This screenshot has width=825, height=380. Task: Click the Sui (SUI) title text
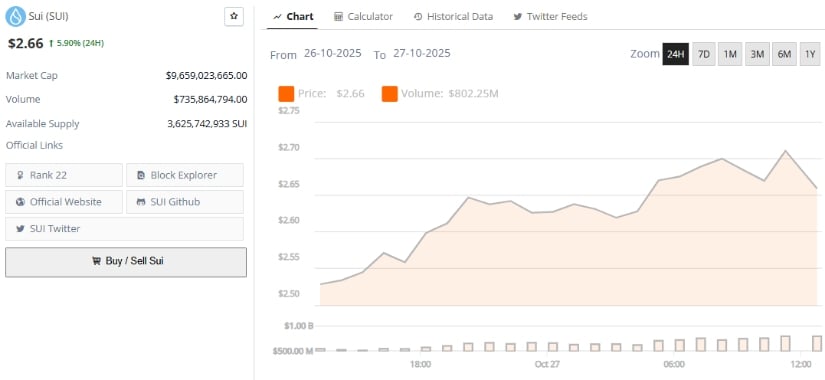[48, 16]
